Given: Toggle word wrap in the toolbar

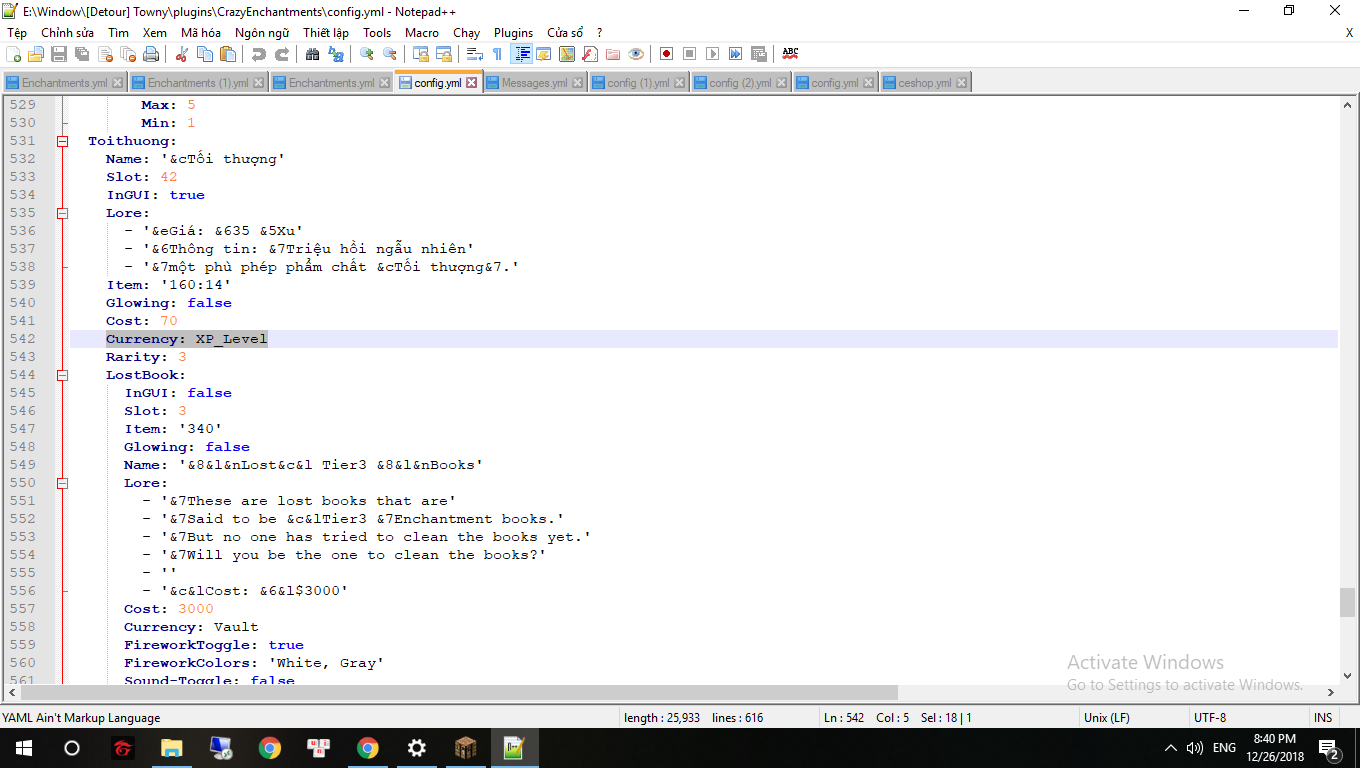Looking at the screenshot, I should point(475,54).
